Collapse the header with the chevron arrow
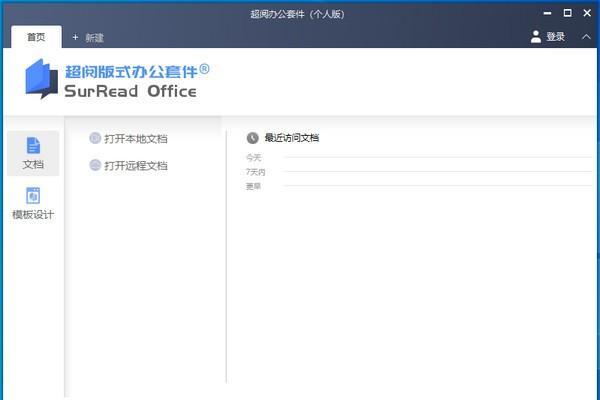The width and height of the screenshot is (600, 400). pos(585,37)
